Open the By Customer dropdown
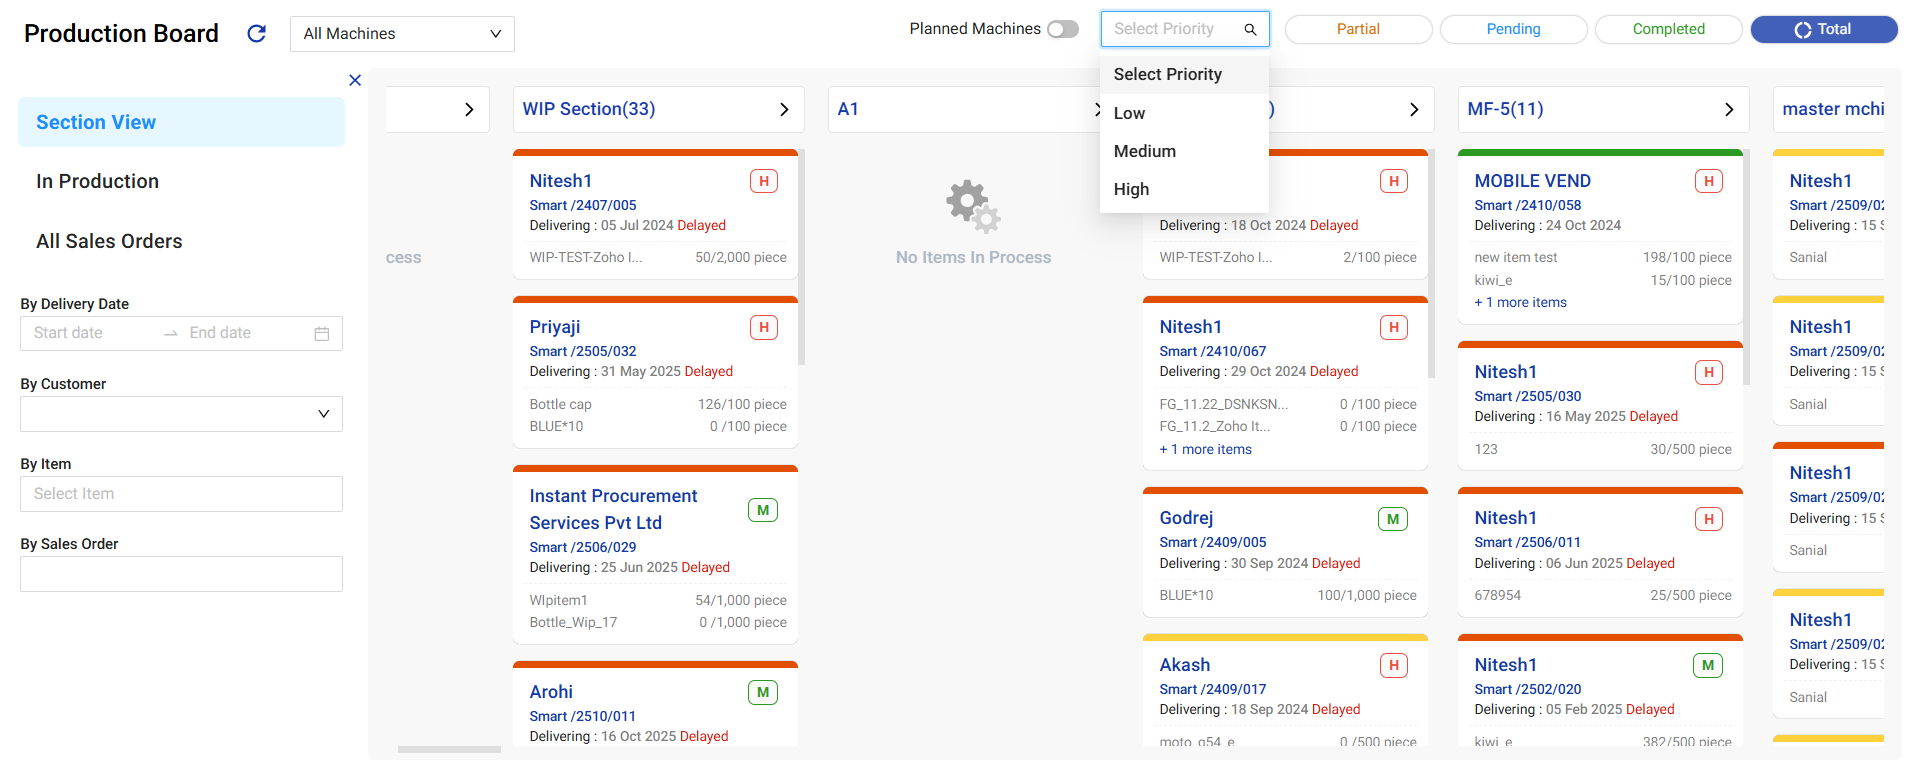 [181, 414]
